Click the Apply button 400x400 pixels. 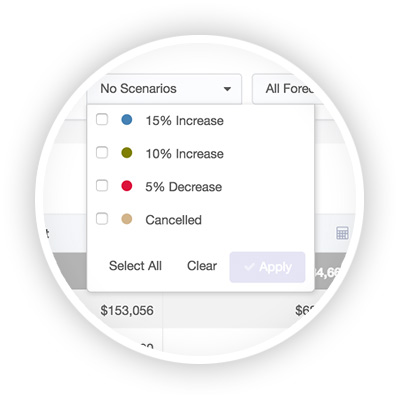(267, 267)
